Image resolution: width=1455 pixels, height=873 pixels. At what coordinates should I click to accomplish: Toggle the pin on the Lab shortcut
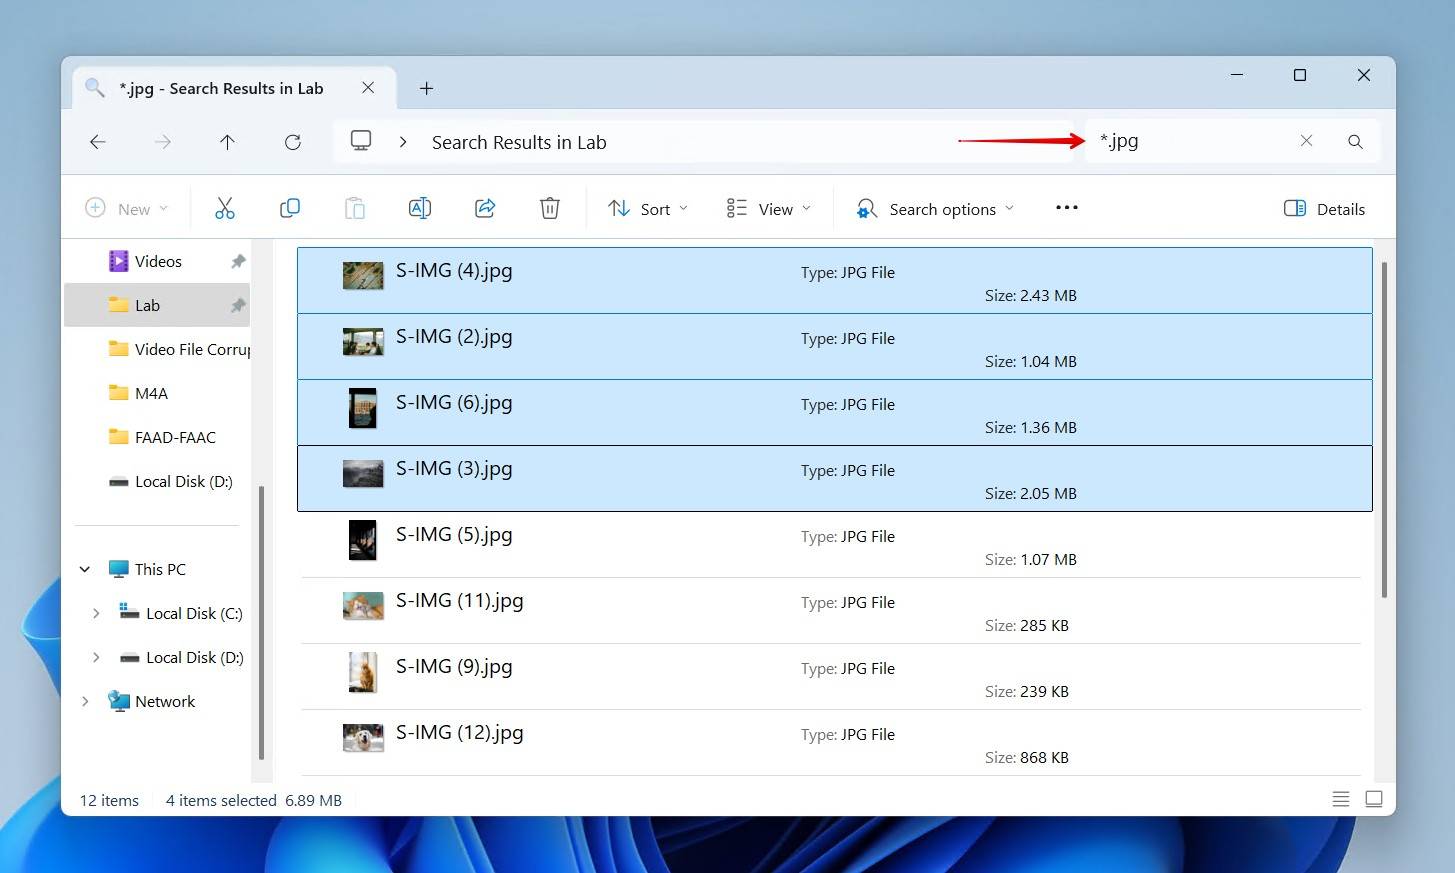pos(238,305)
